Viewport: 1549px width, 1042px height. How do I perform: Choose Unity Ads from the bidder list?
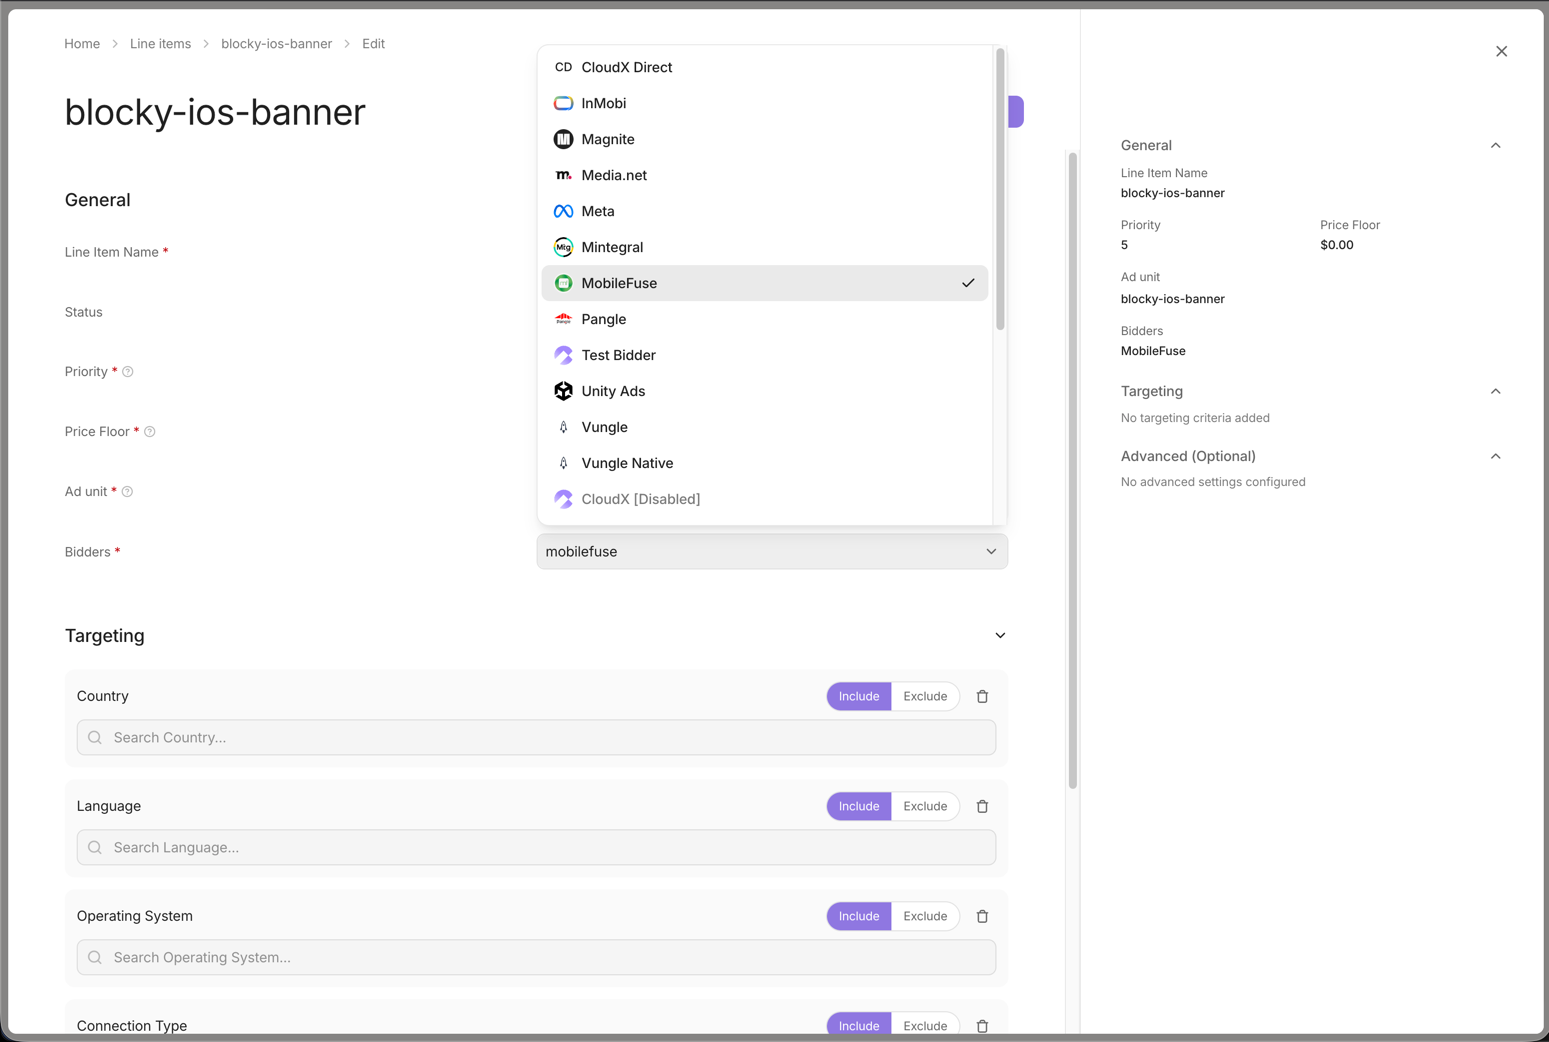tap(765, 391)
